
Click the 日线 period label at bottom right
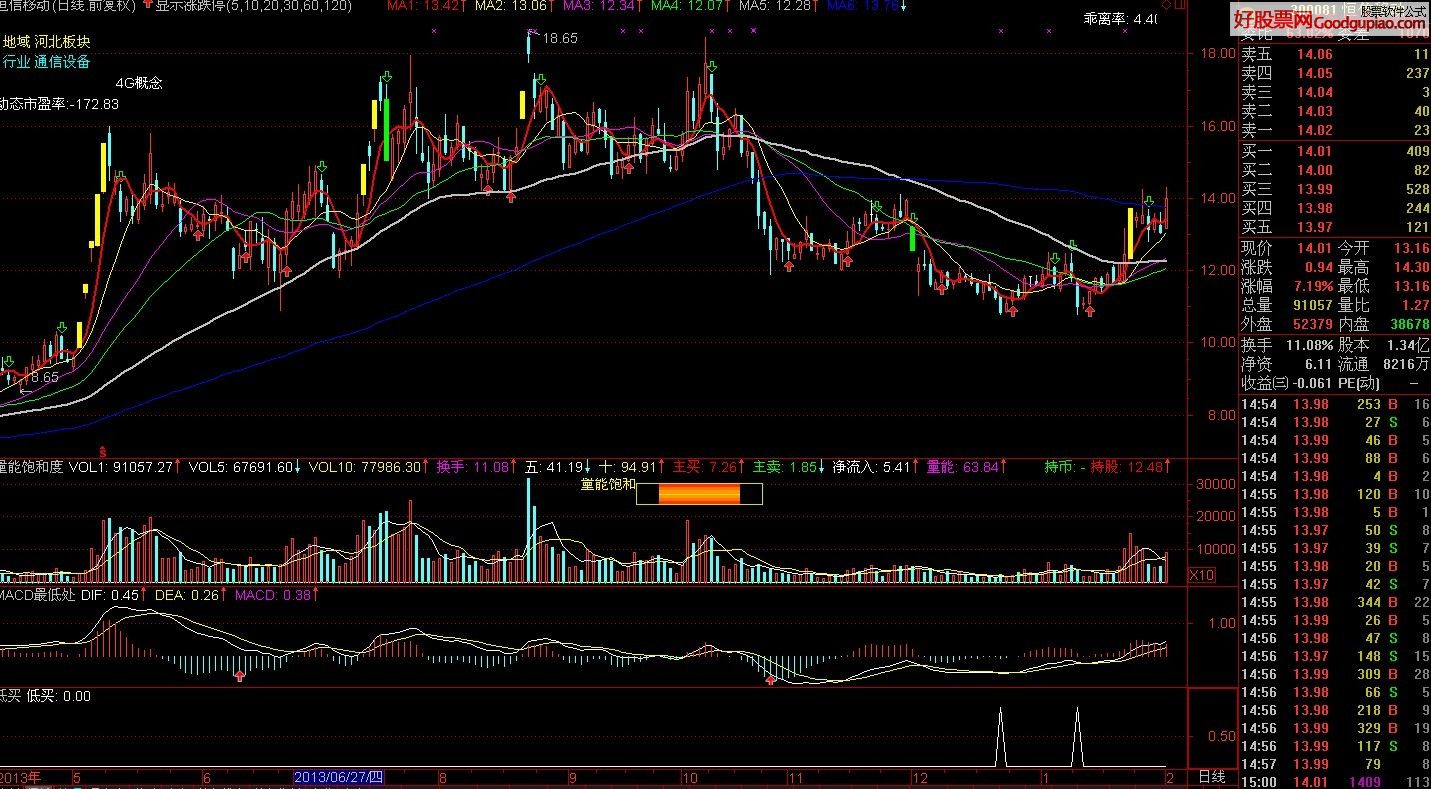tap(1210, 777)
